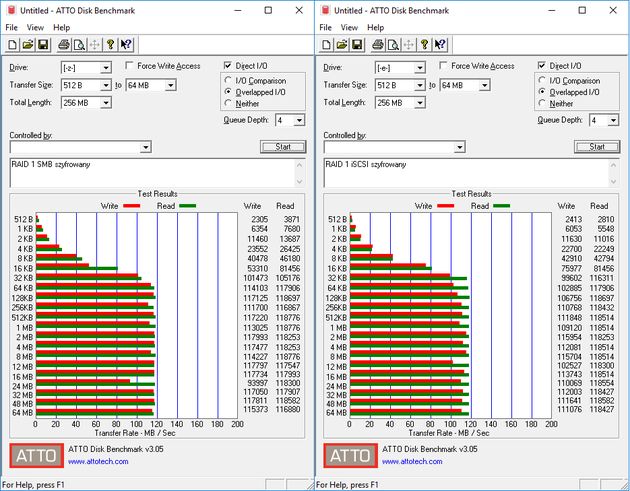
Task: Click Start button in right window
Action: (x=597, y=147)
